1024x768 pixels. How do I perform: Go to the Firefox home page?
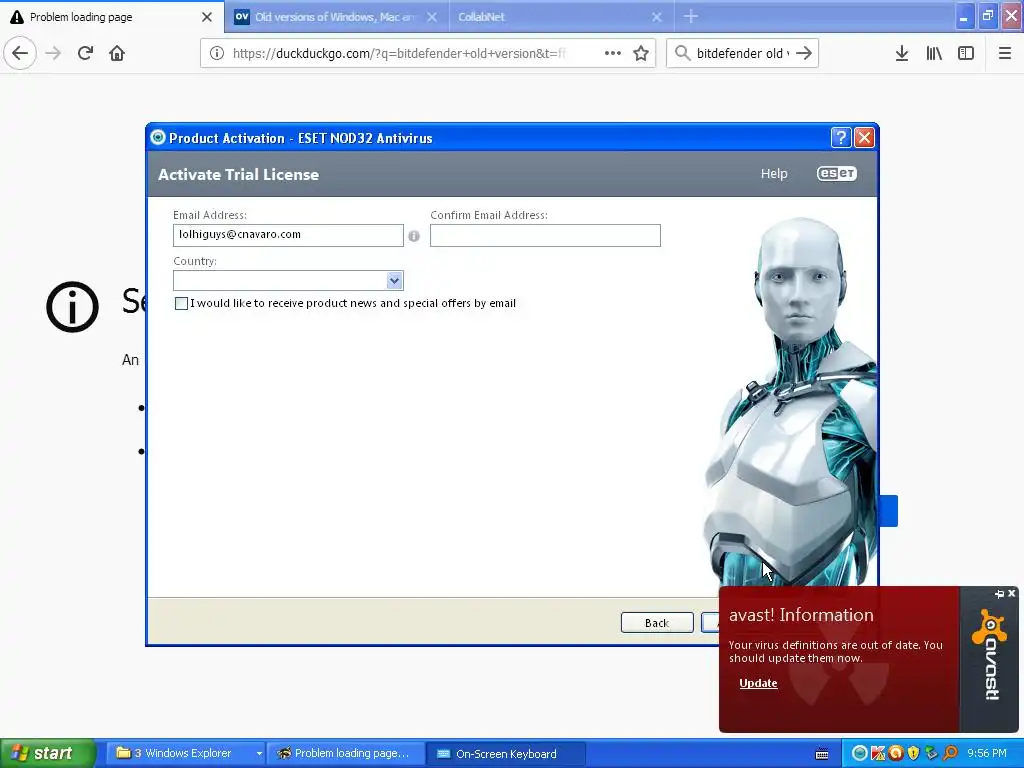(117, 53)
